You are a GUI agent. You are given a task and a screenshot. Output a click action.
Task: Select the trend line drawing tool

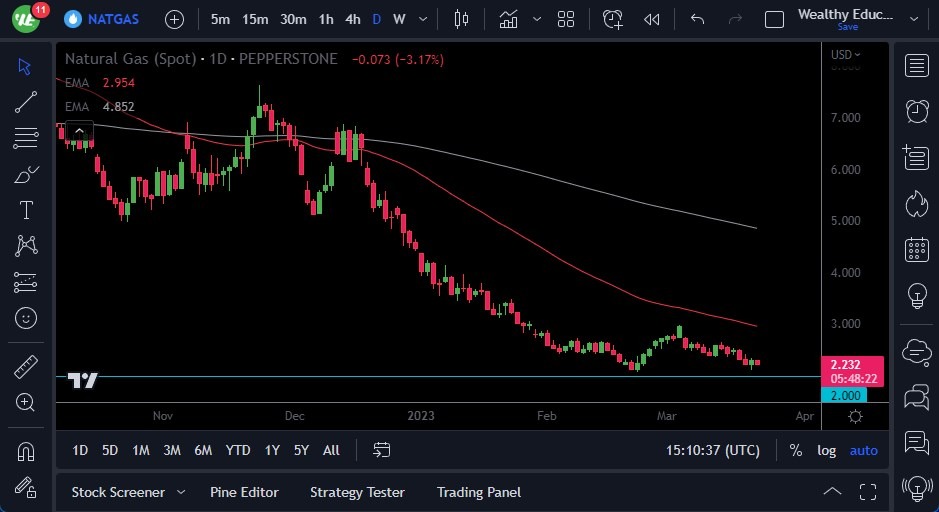click(26, 102)
